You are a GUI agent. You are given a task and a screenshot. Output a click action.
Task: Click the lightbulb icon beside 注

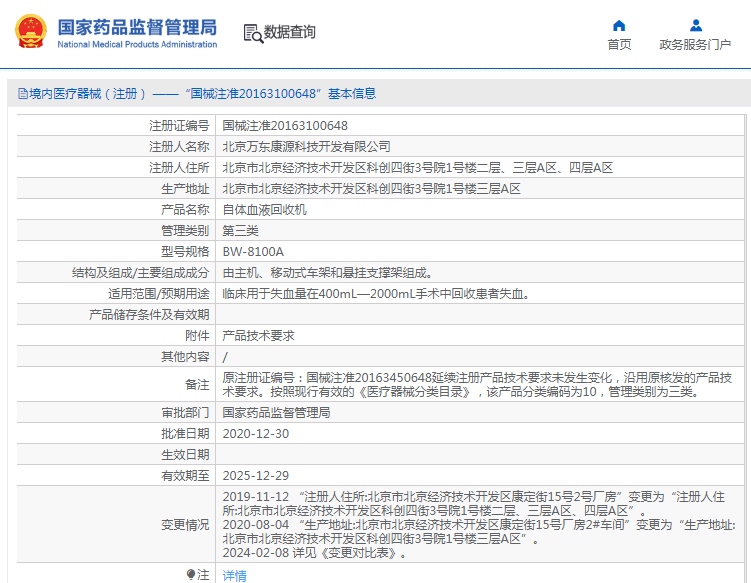click(x=191, y=574)
